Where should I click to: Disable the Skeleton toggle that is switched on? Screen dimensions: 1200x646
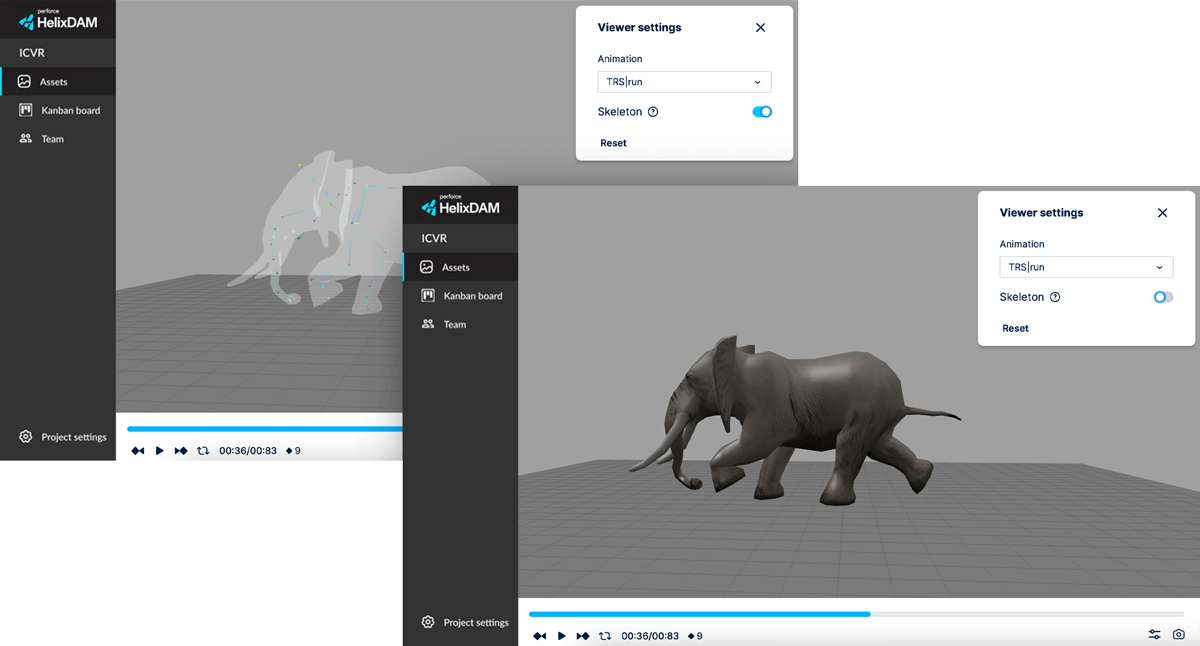click(761, 112)
